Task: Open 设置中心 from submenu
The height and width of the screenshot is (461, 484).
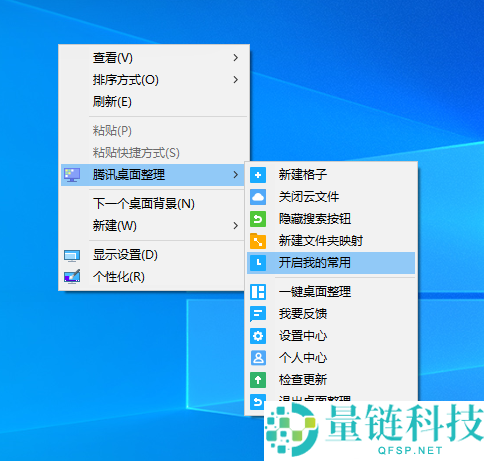Action: pyautogui.click(x=331, y=336)
